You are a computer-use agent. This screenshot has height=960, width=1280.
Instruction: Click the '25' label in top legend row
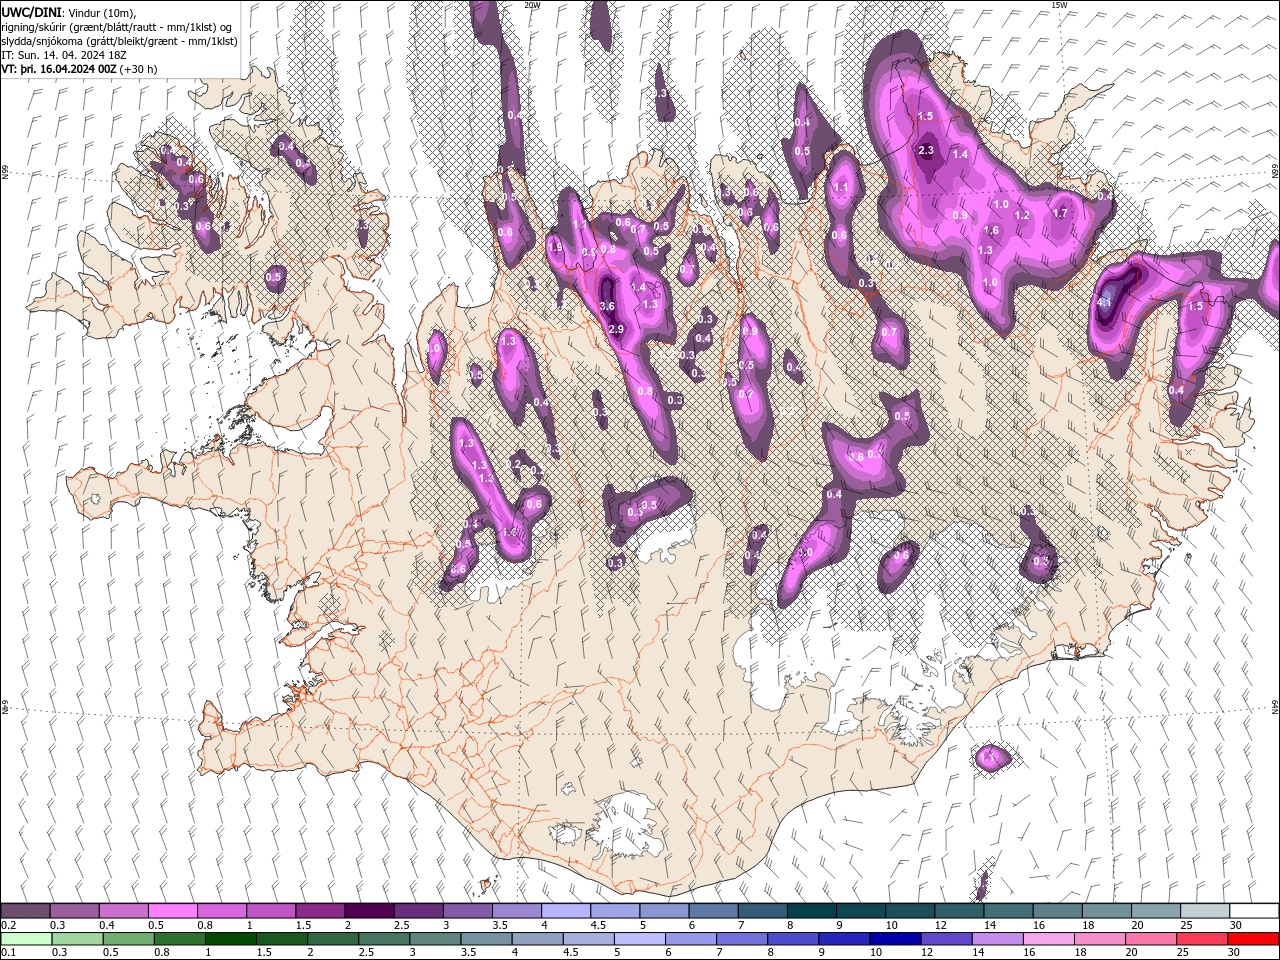tap(1185, 925)
